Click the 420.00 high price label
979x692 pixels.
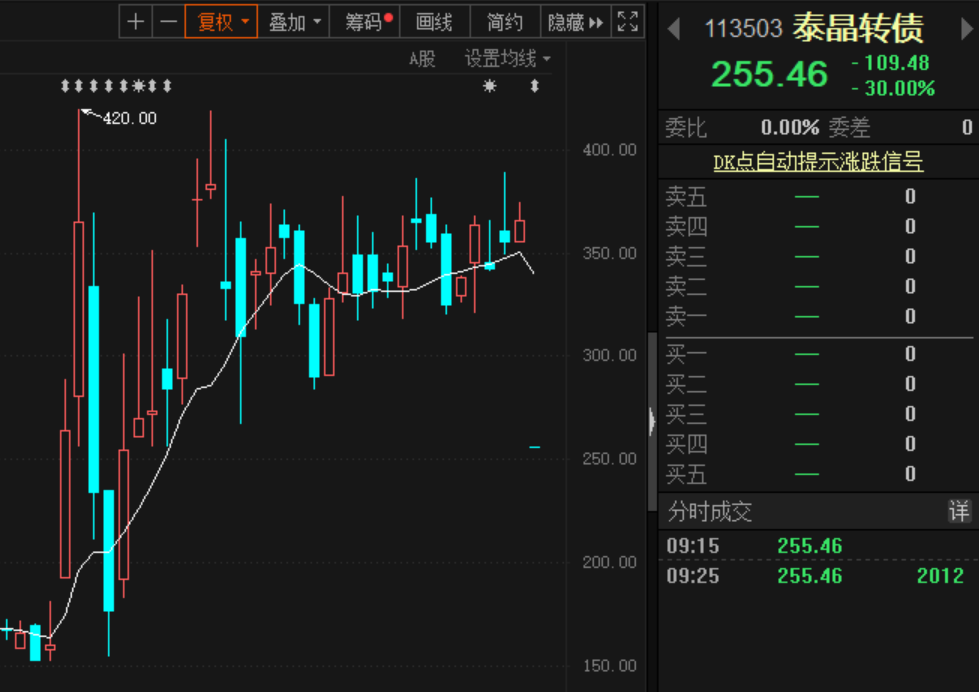[x=130, y=118]
